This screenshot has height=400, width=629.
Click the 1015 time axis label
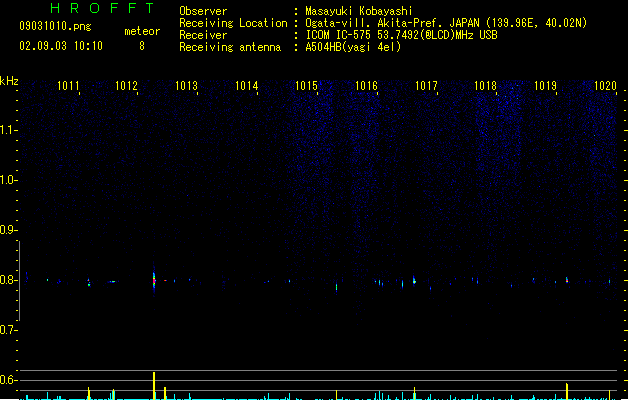(x=306, y=86)
